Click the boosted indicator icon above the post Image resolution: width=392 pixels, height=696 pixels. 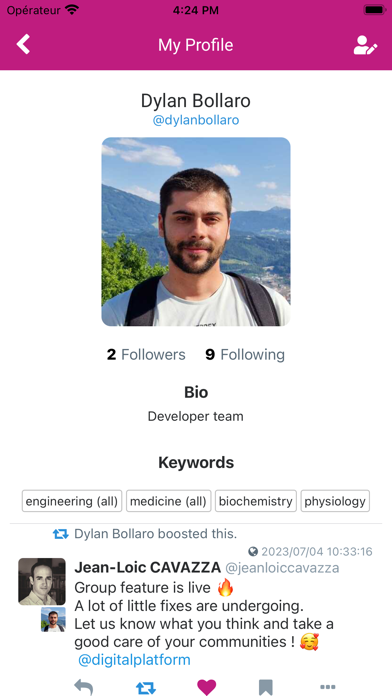point(61,534)
